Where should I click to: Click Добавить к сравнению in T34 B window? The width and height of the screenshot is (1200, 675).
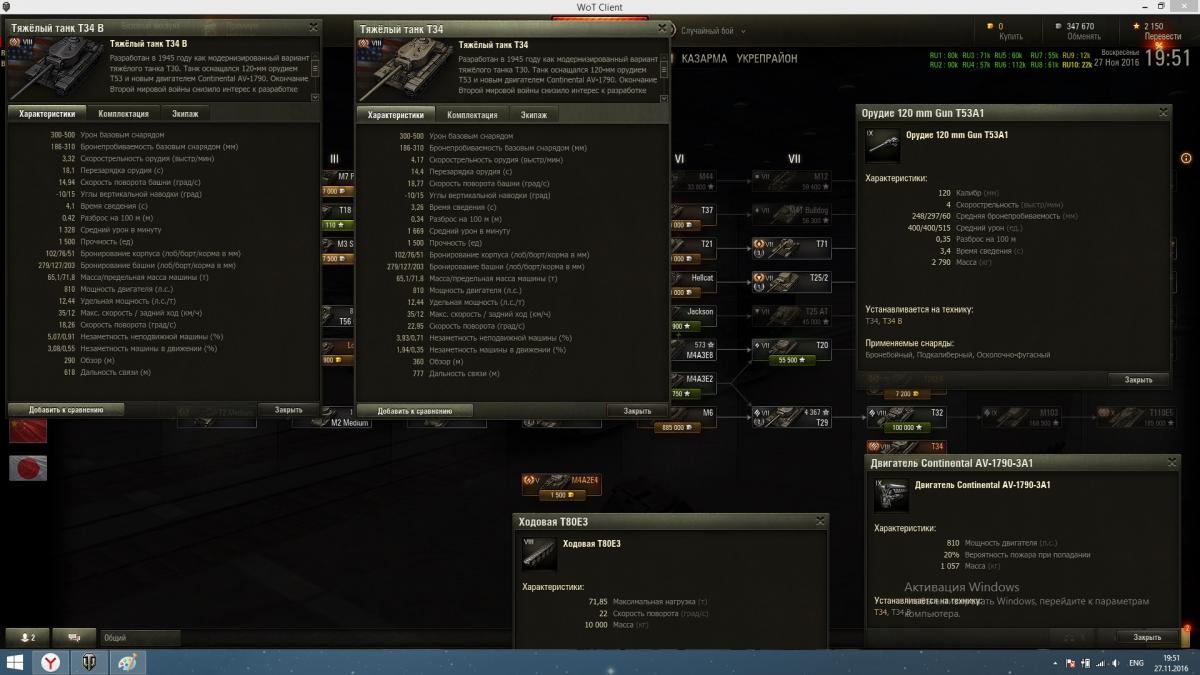coord(66,409)
